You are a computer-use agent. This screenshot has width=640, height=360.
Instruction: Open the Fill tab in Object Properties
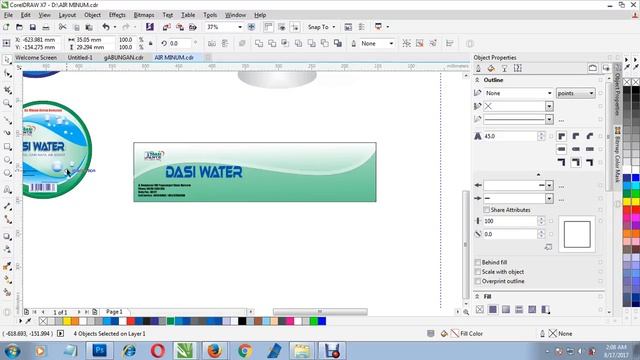click(x=491, y=68)
